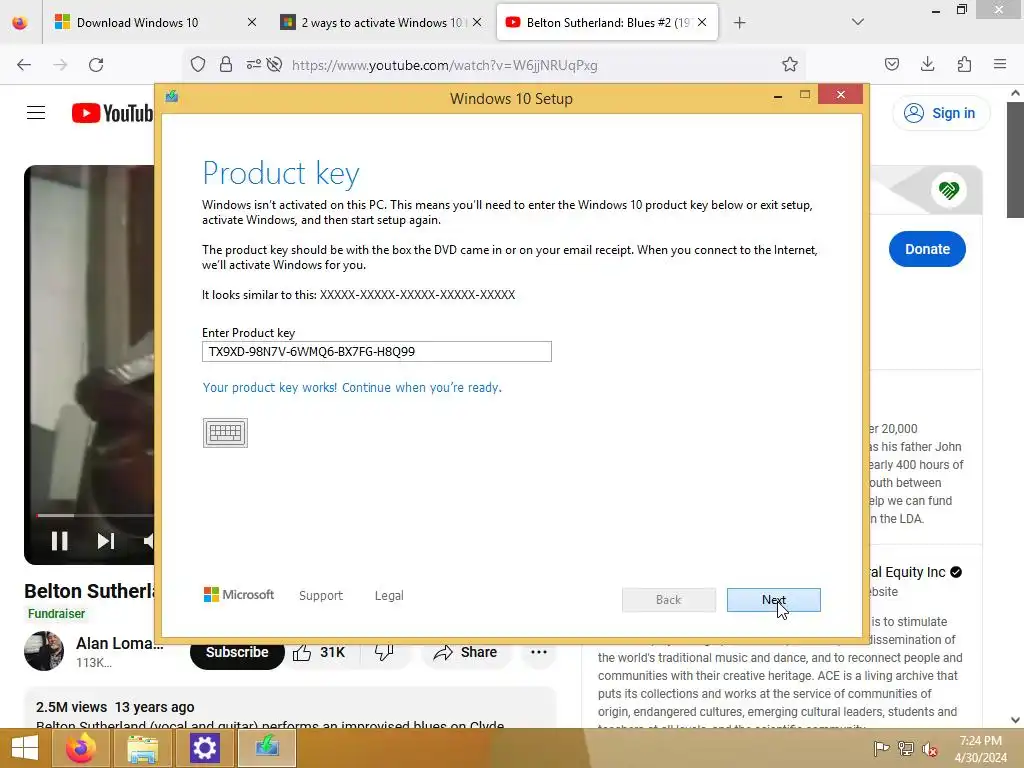Click Next in Windows 10 Setup
1024x768 pixels.
click(x=773, y=600)
